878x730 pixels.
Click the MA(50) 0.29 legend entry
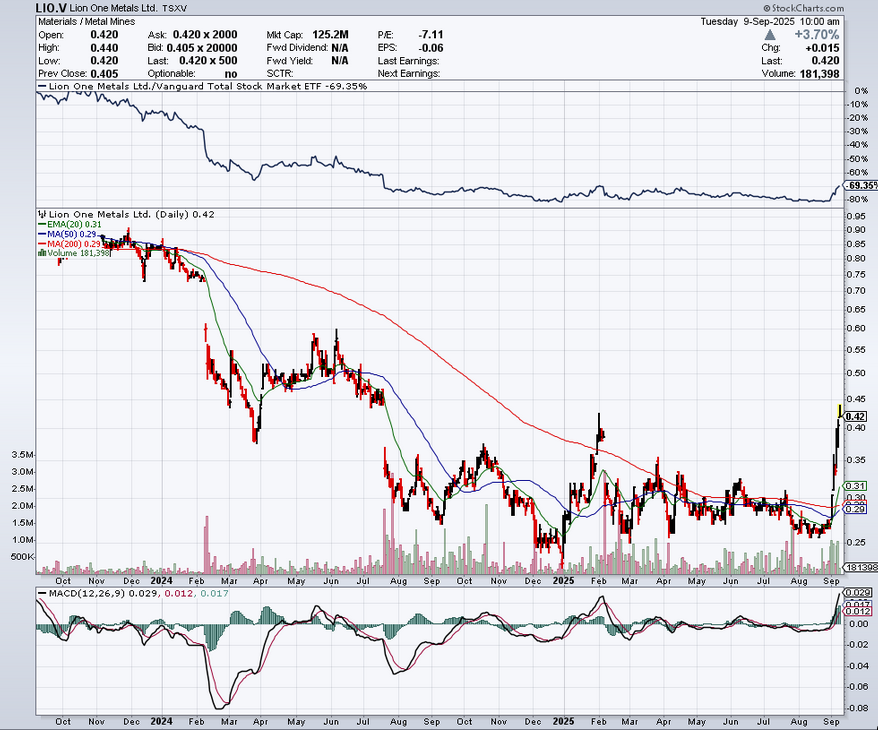67,234
